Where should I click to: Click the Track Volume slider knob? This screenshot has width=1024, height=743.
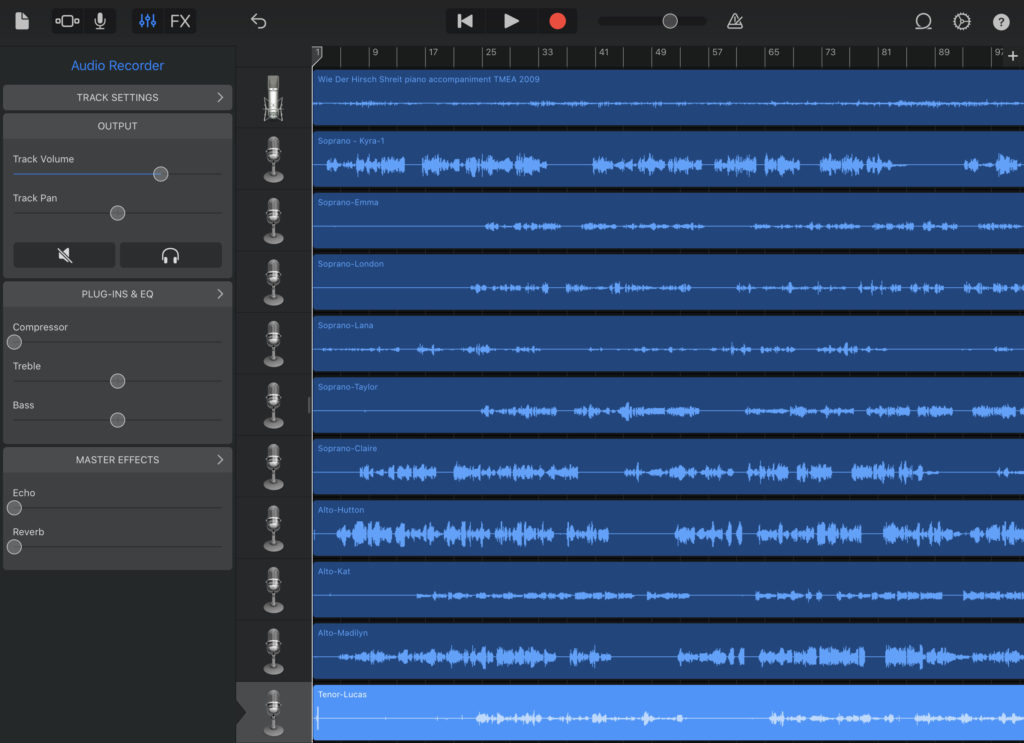(x=160, y=174)
